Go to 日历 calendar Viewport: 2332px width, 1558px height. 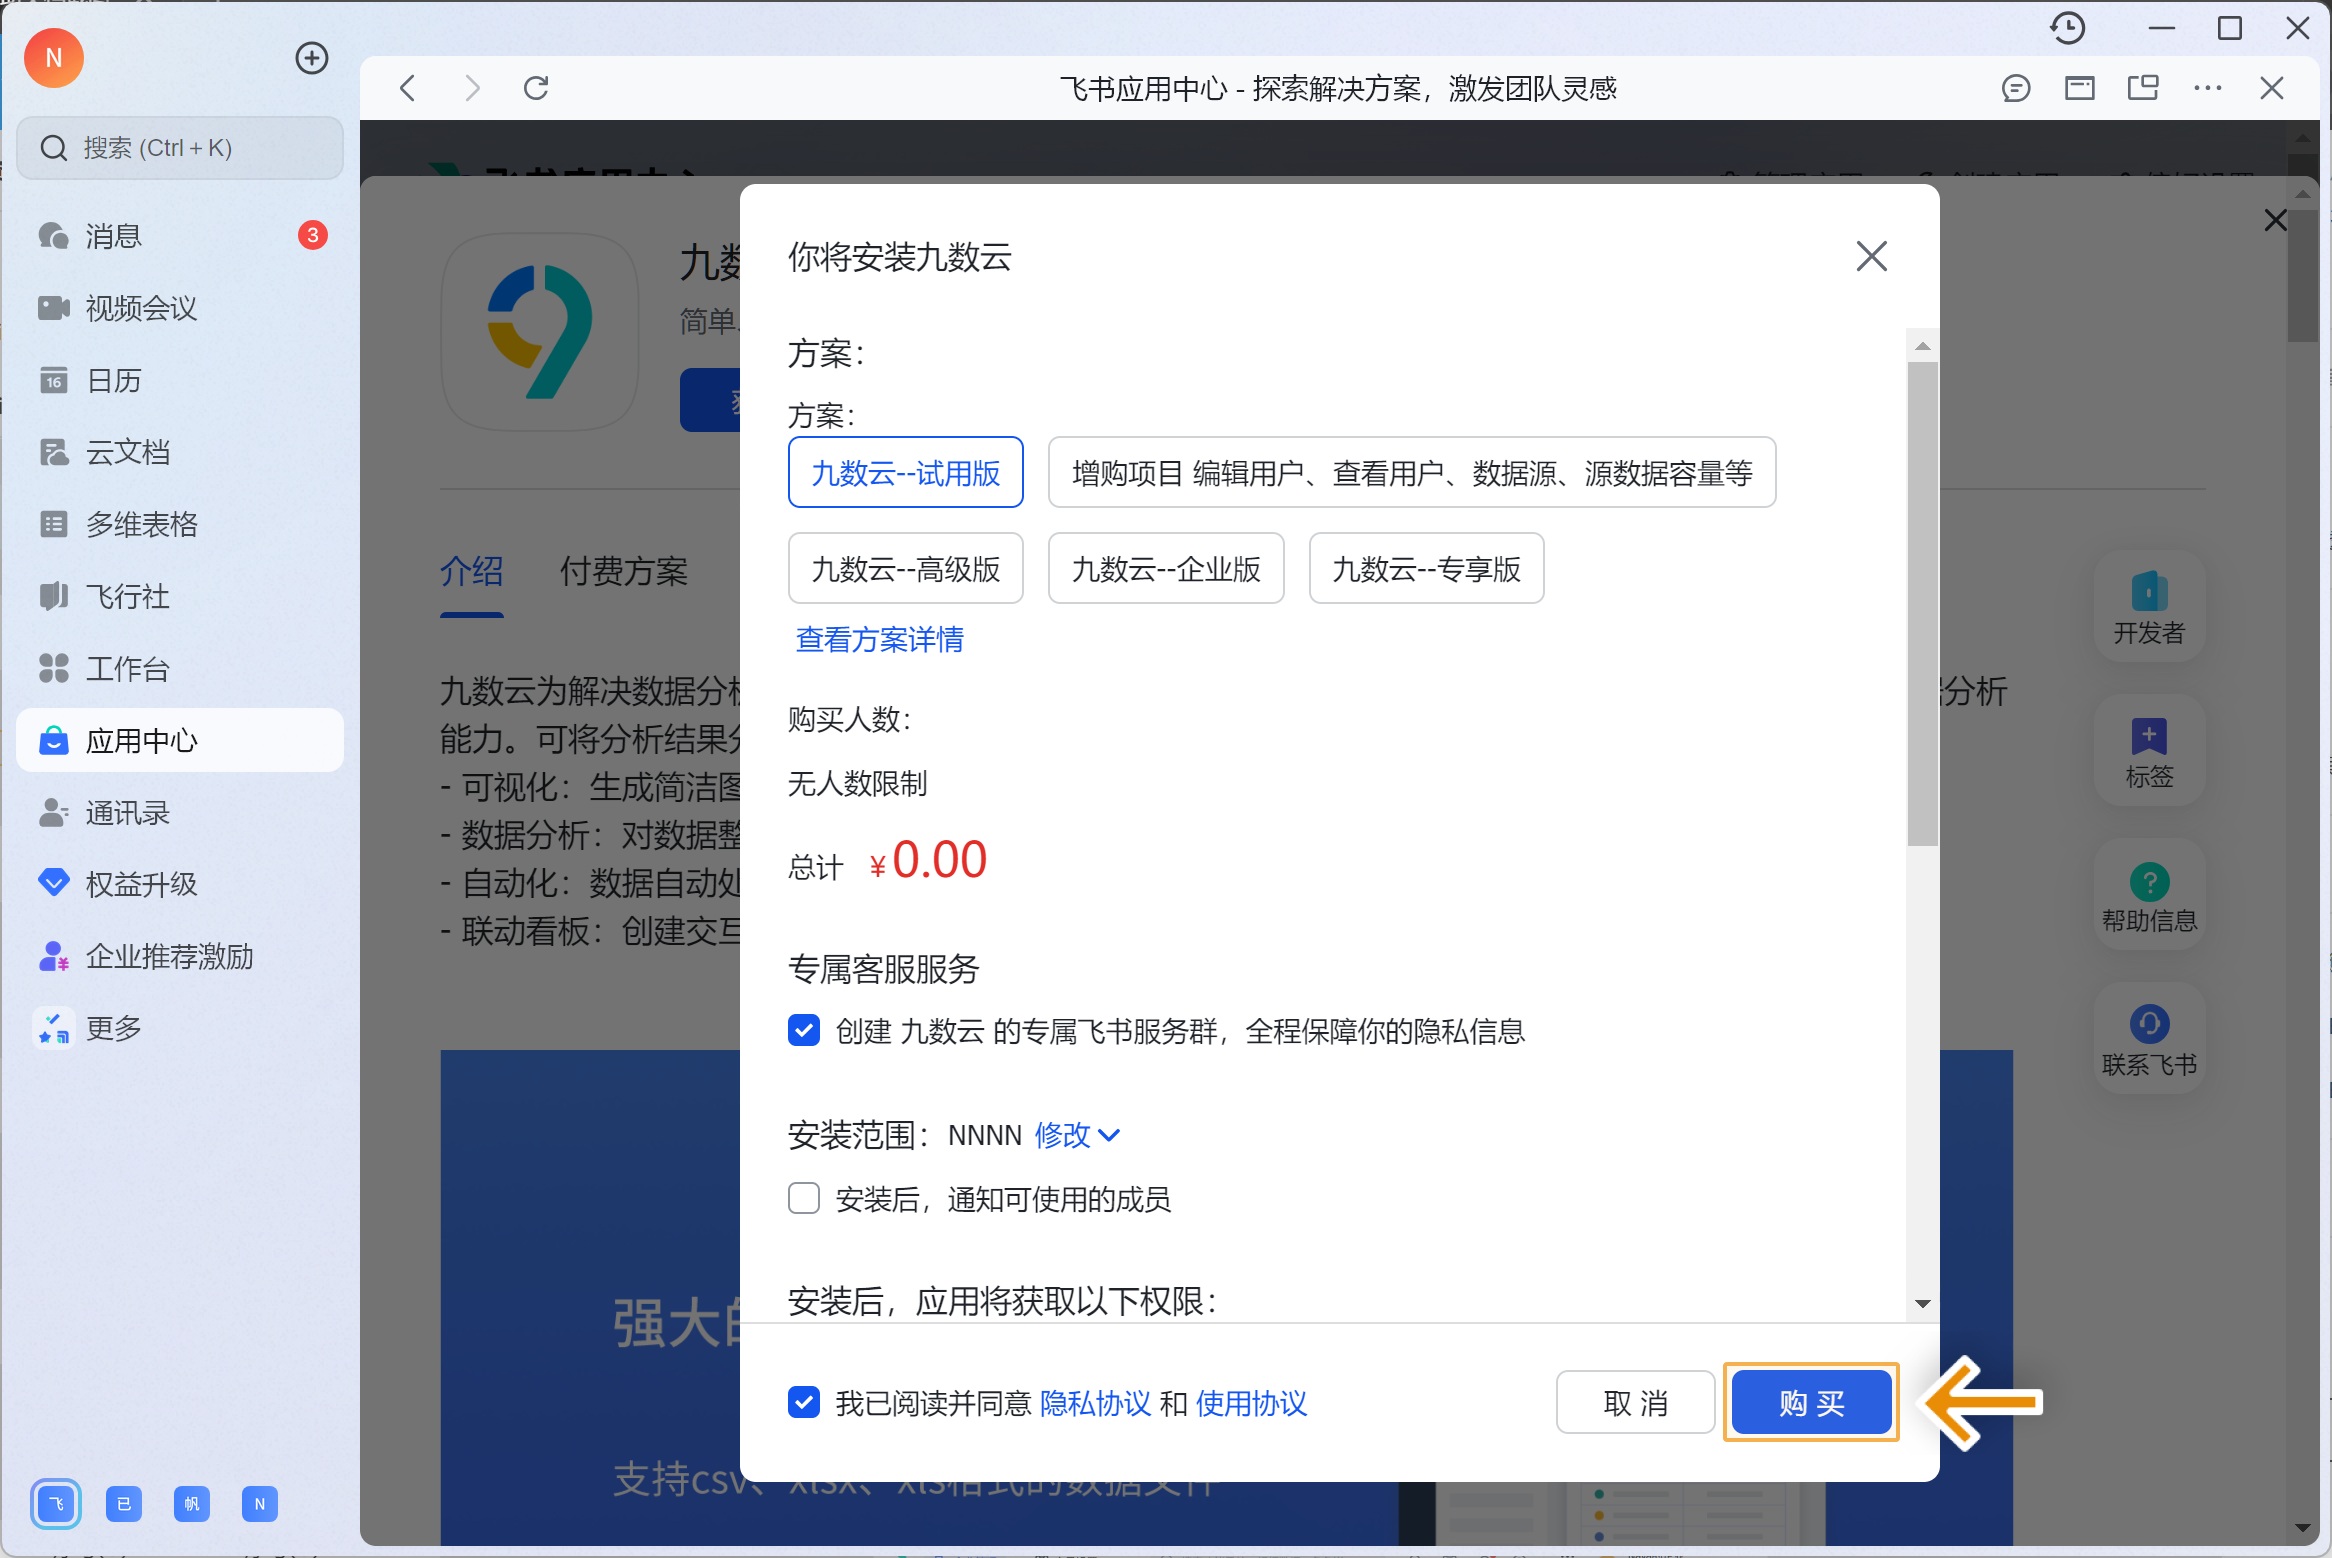click(180, 380)
